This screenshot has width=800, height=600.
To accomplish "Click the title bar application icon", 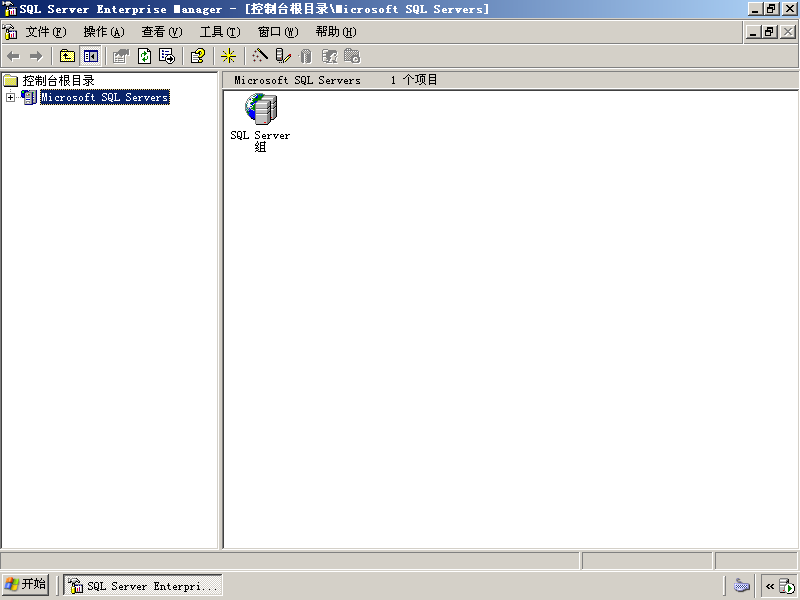I will pos(10,9).
